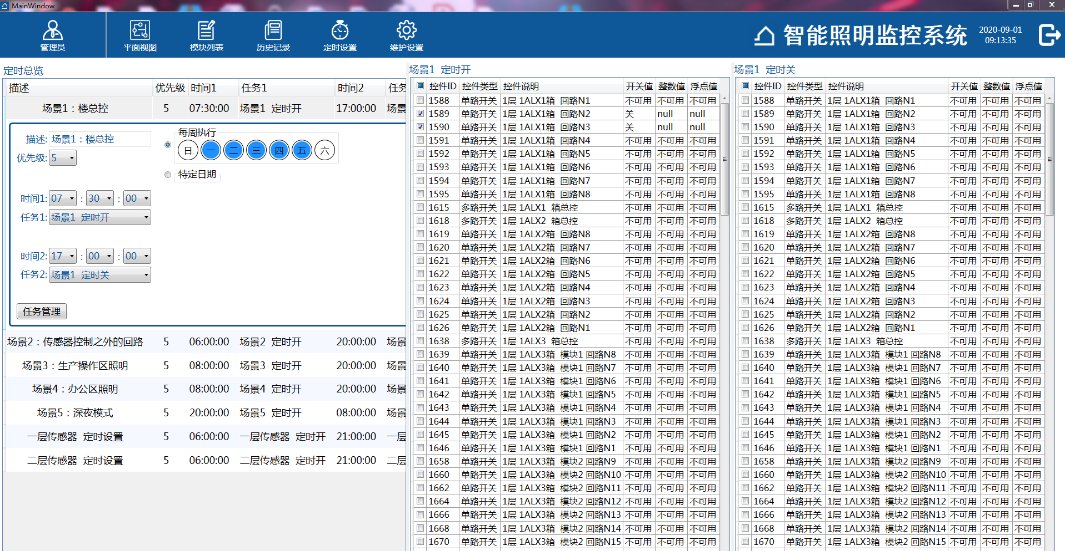Screen dimensions: 1065x551
Task: Toggle header select-all checkbox in 定时开 table
Action: pos(420,86)
